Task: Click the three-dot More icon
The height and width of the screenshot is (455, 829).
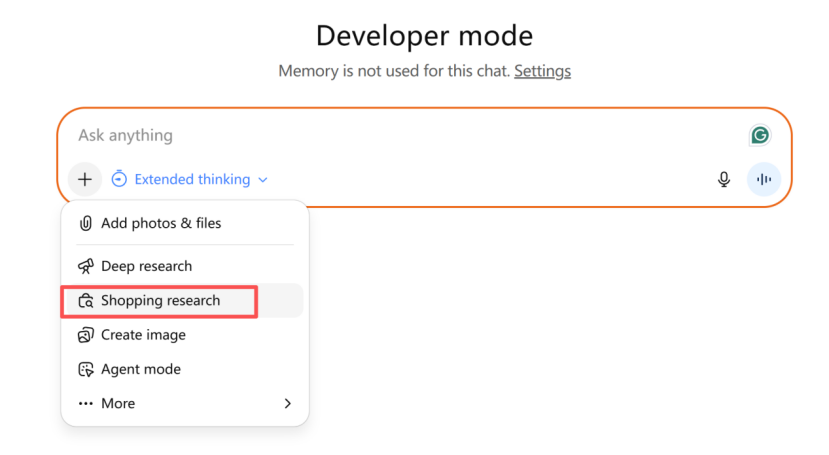Action: [x=85, y=403]
